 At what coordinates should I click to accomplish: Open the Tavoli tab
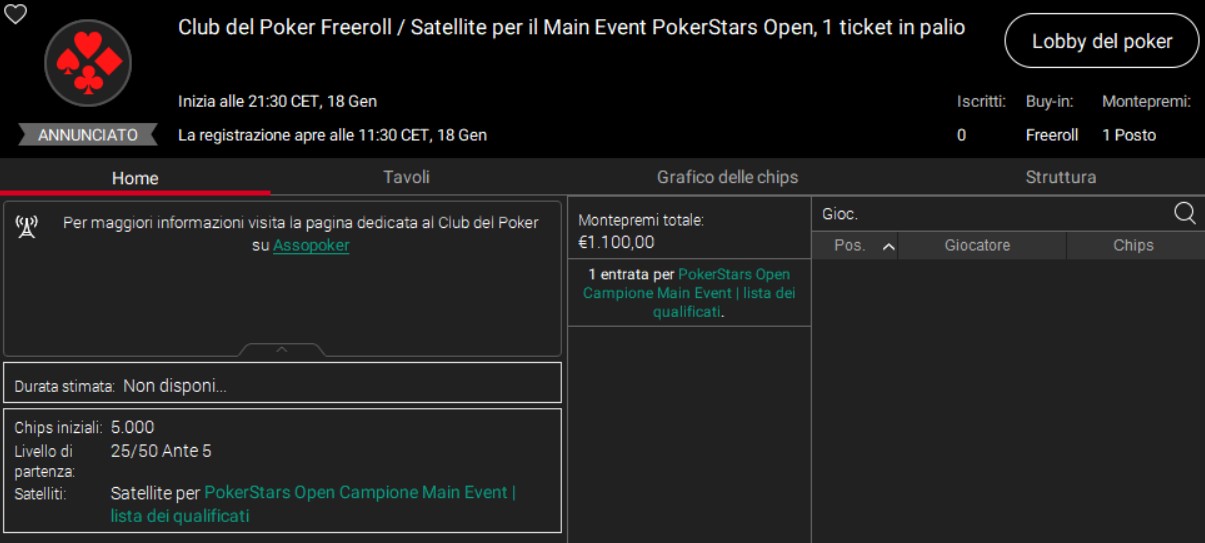coord(406,177)
